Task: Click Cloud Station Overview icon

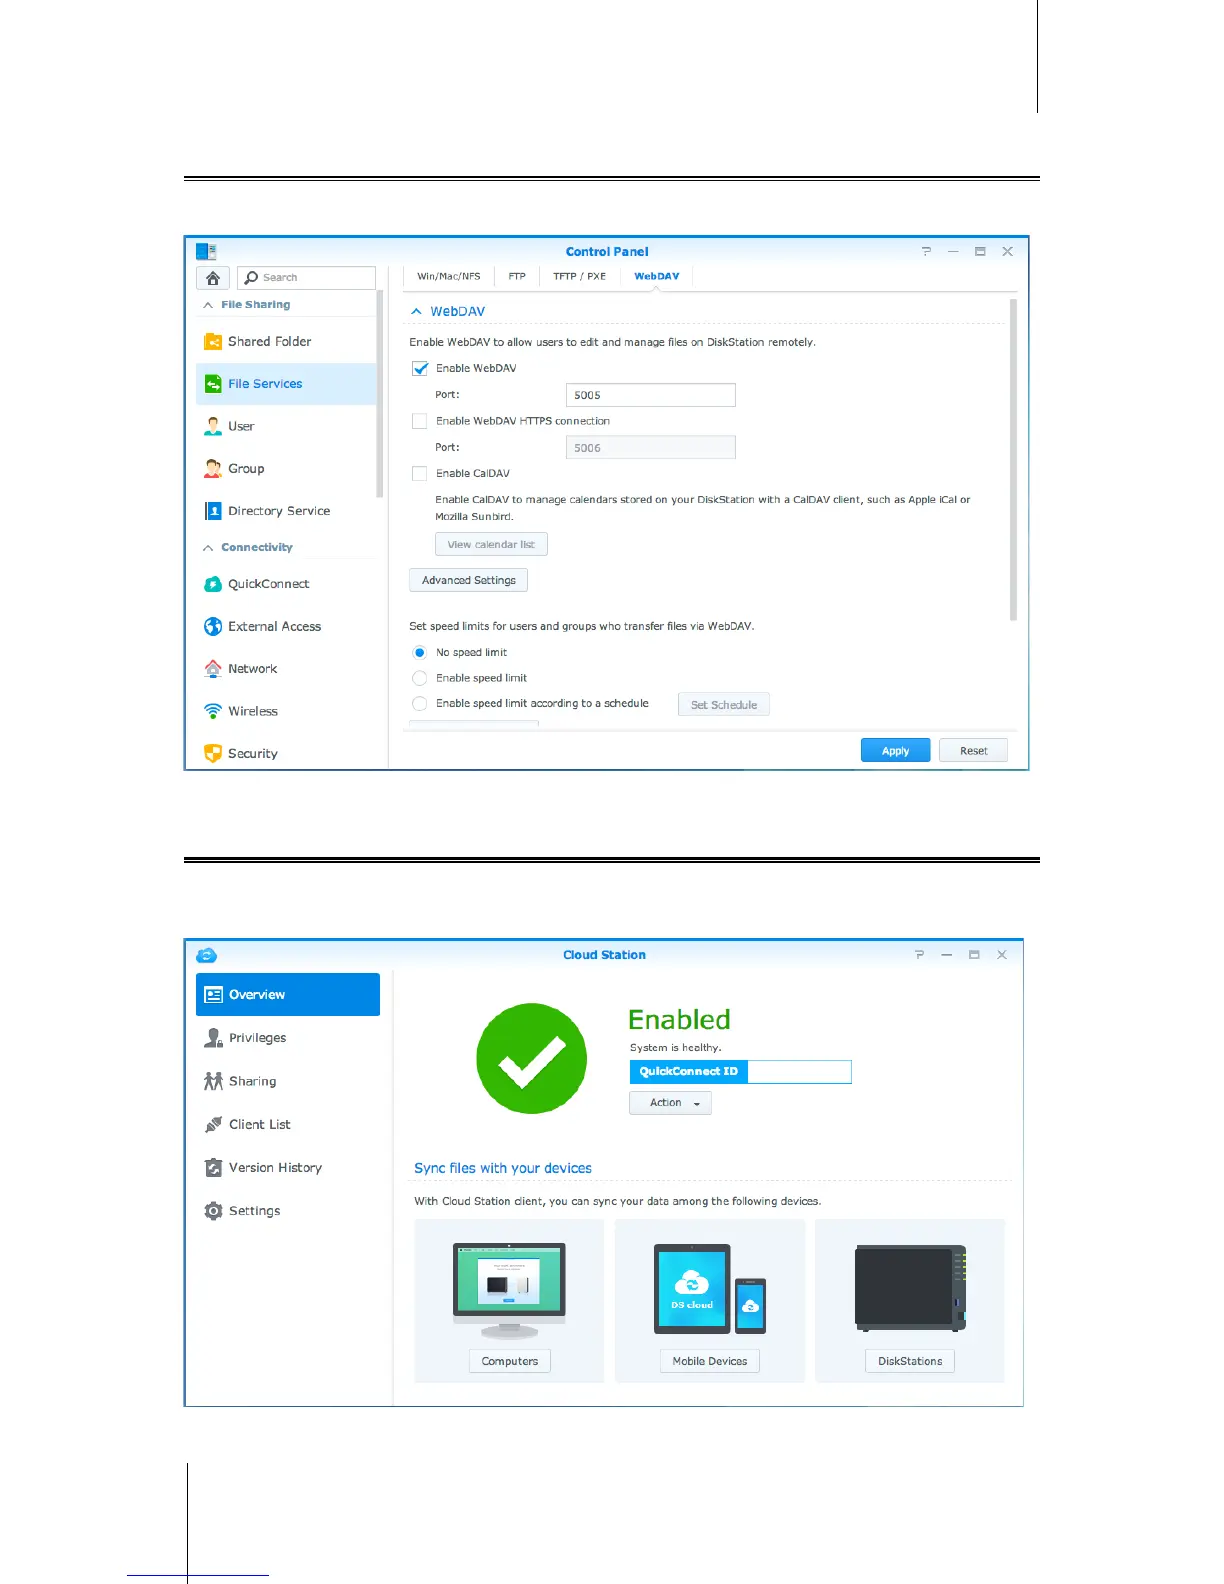Action: pyautogui.click(x=213, y=995)
